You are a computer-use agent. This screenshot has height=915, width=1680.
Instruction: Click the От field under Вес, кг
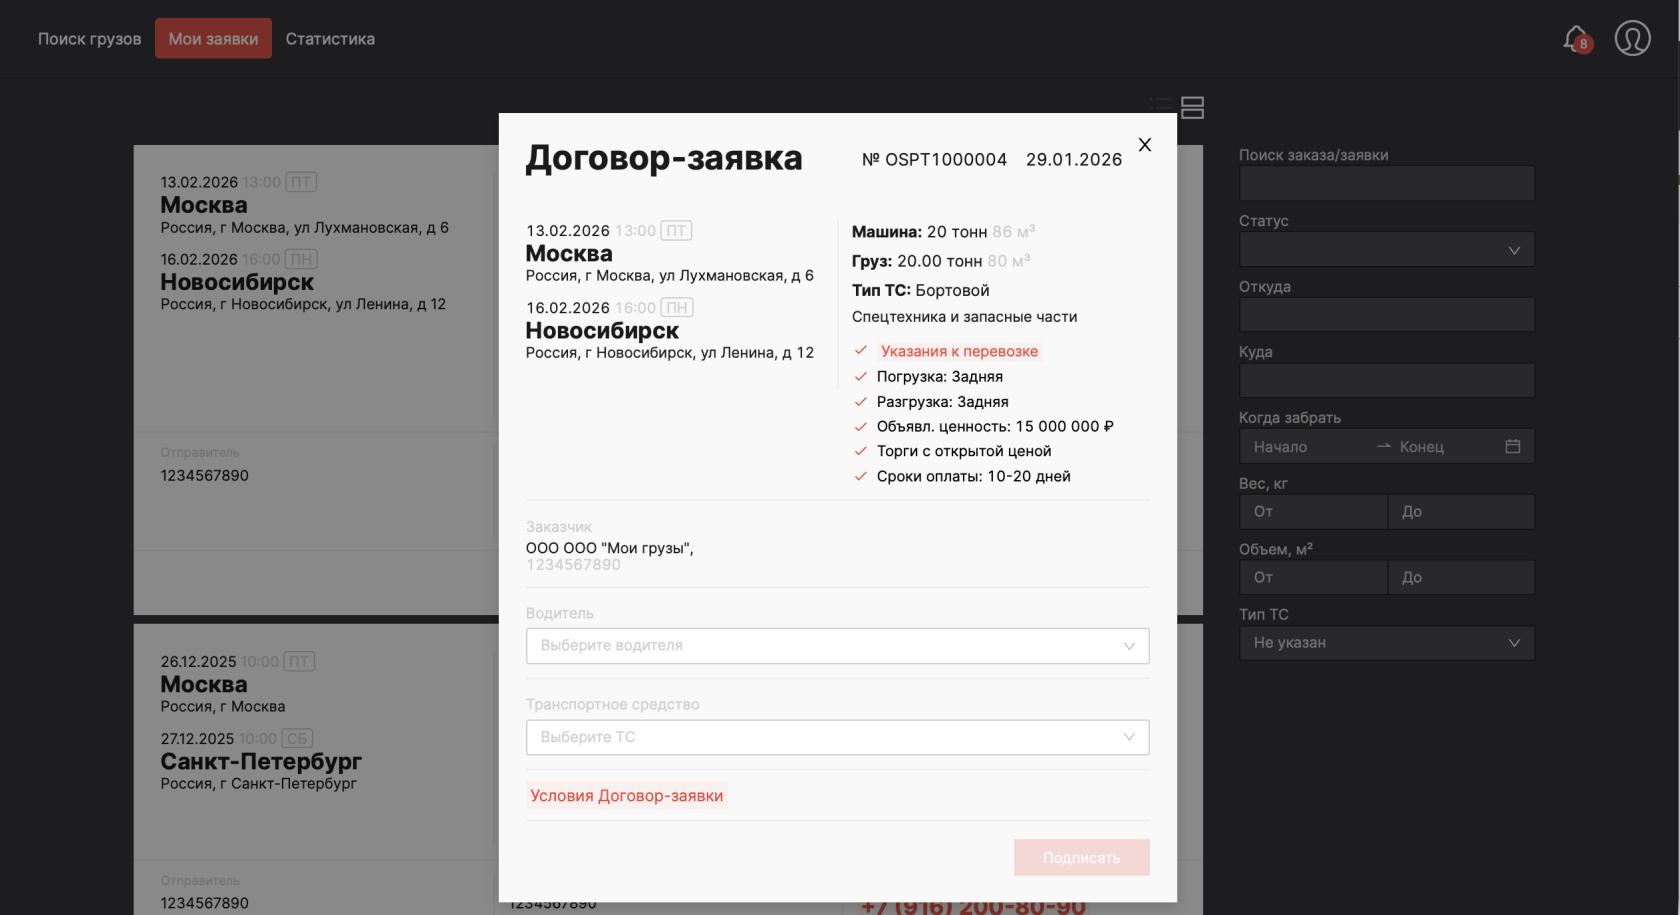pyautogui.click(x=1313, y=511)
